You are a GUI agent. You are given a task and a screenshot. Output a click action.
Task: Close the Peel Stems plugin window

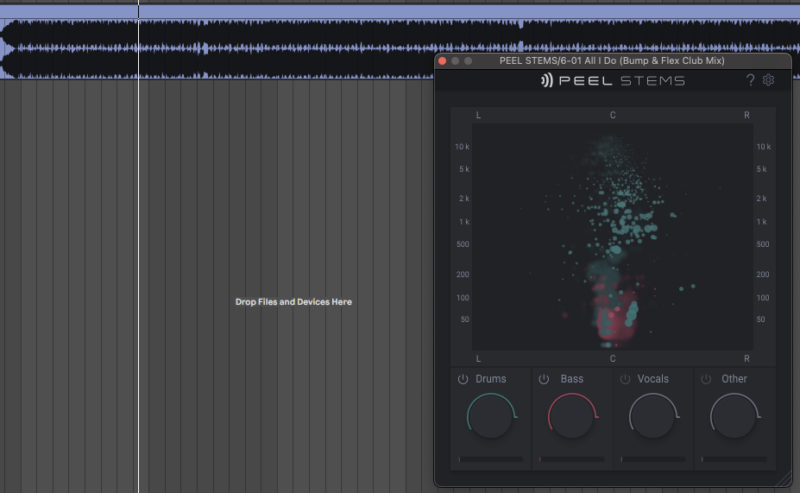(x=443, y=61)
